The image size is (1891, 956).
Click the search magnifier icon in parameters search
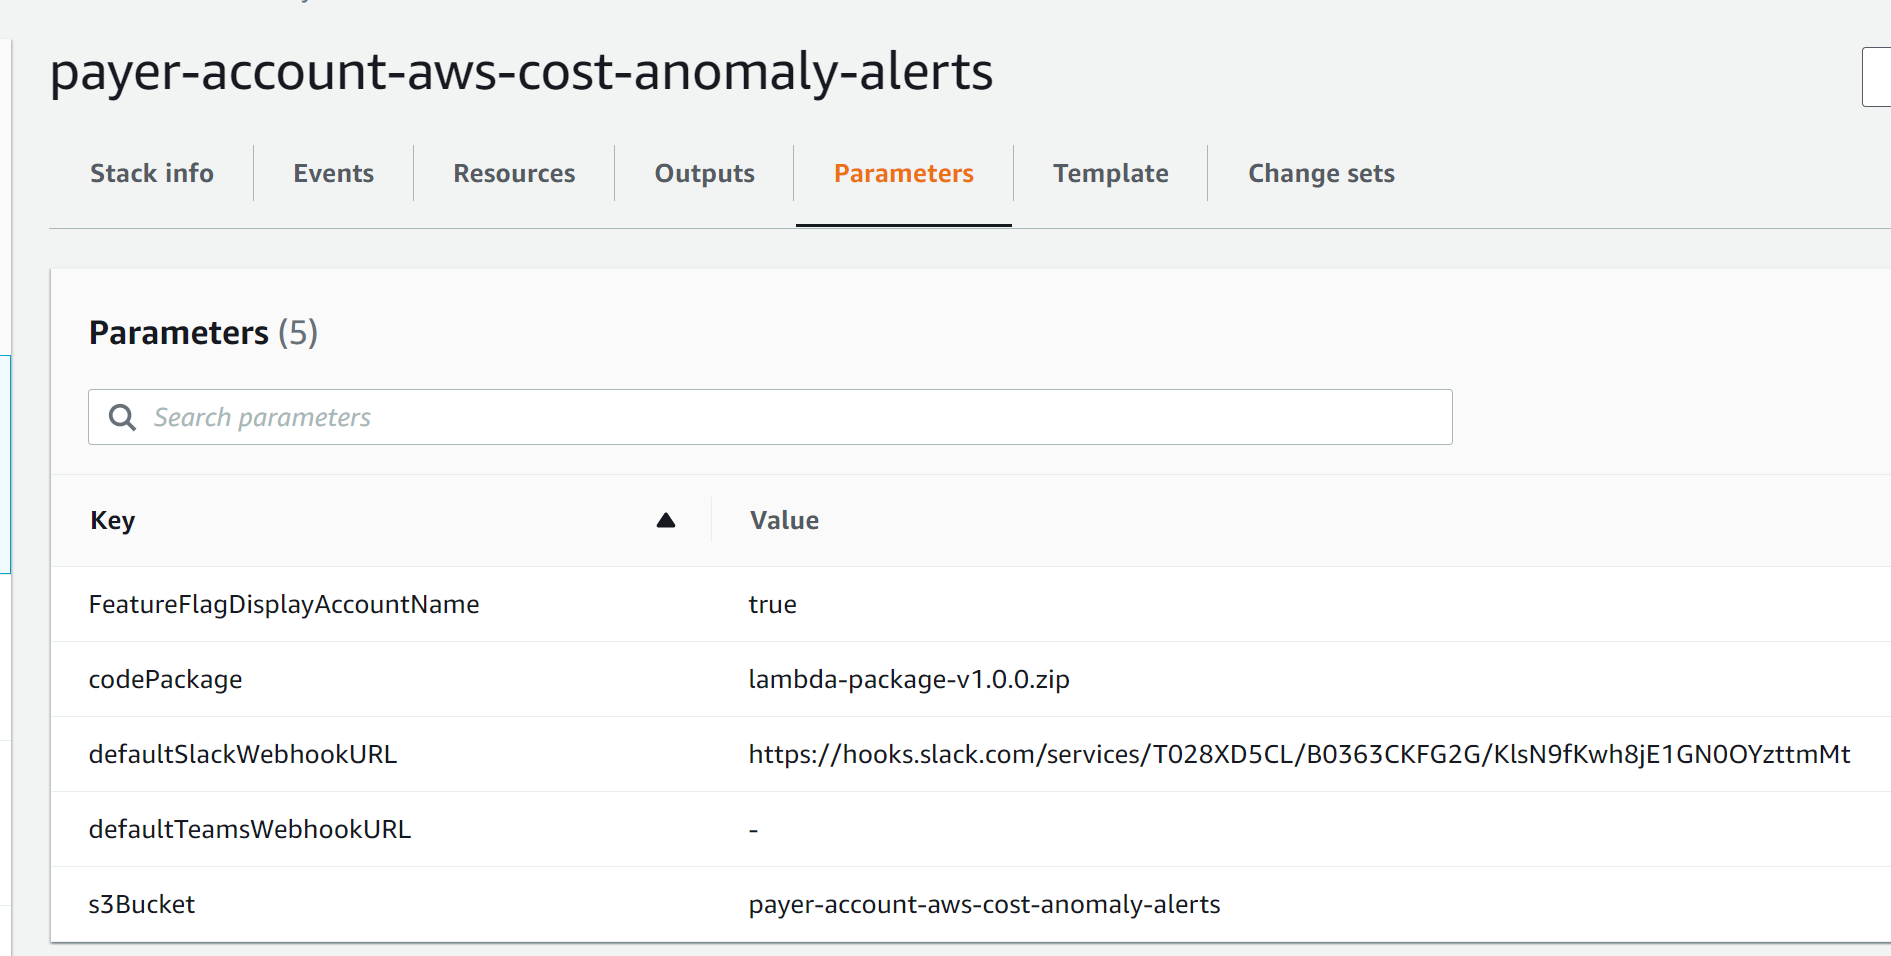click(x=122, y=417)
